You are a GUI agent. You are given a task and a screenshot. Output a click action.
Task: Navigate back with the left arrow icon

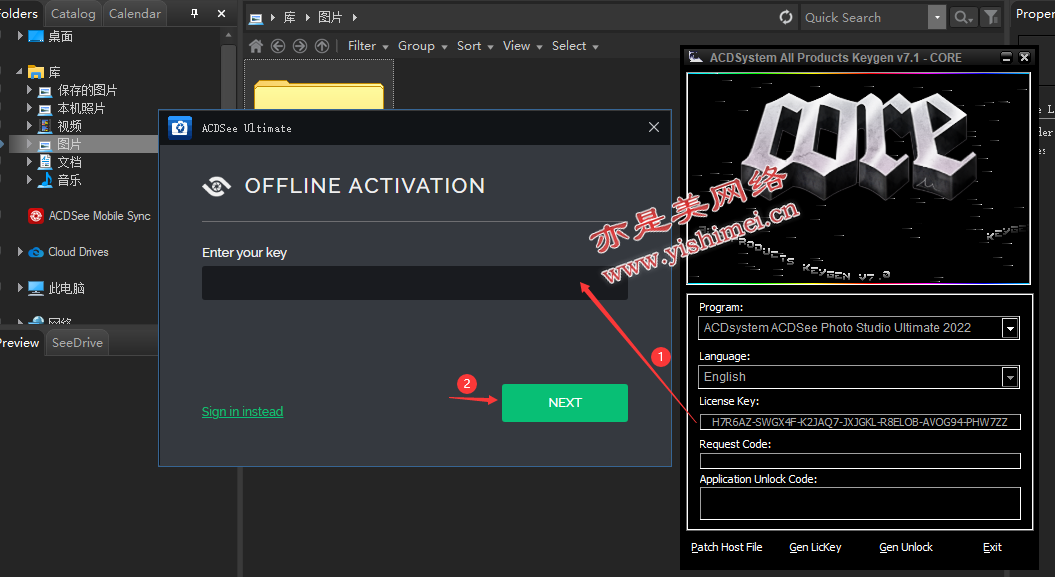(278, 46)
